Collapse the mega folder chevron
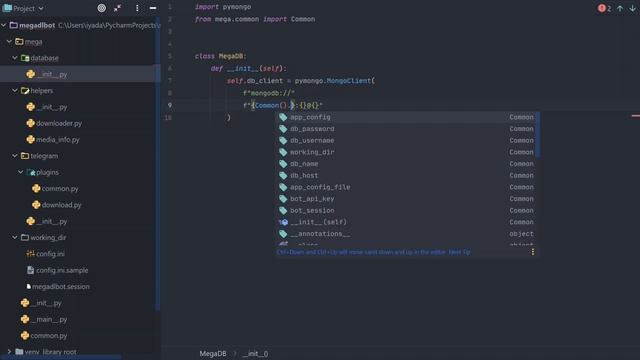Screen dimensions: 640x360 coord(9,42)
